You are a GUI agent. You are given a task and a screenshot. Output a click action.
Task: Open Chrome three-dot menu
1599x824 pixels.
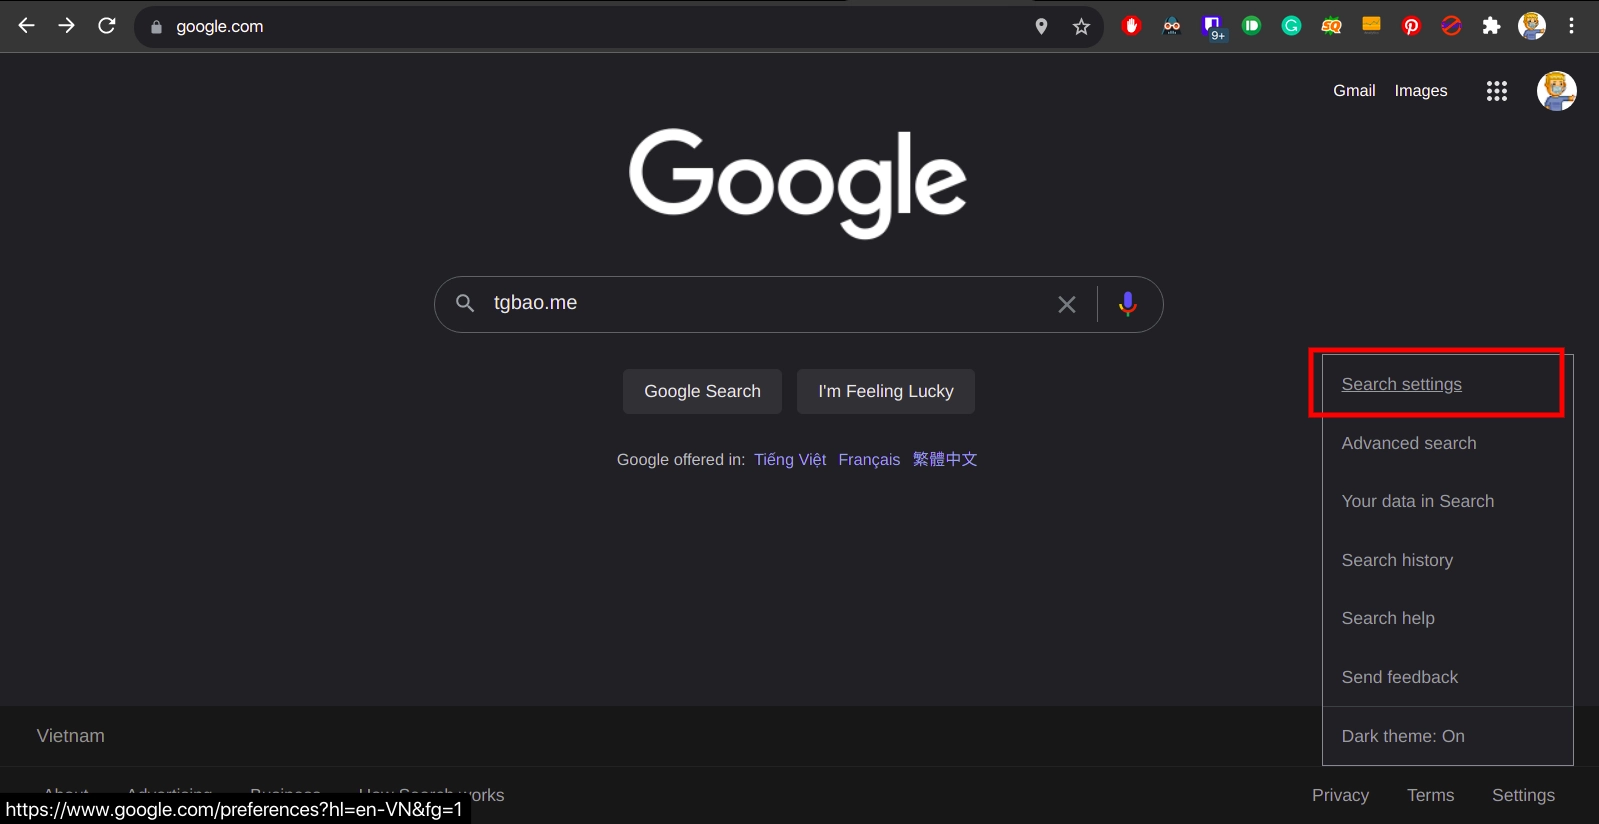[1571, 27]
